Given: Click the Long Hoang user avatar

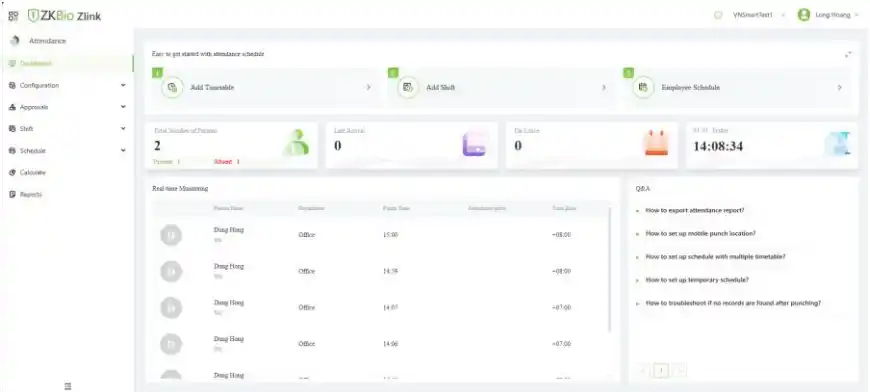Looking at the screenshot, I should click(x=803, y=15).
